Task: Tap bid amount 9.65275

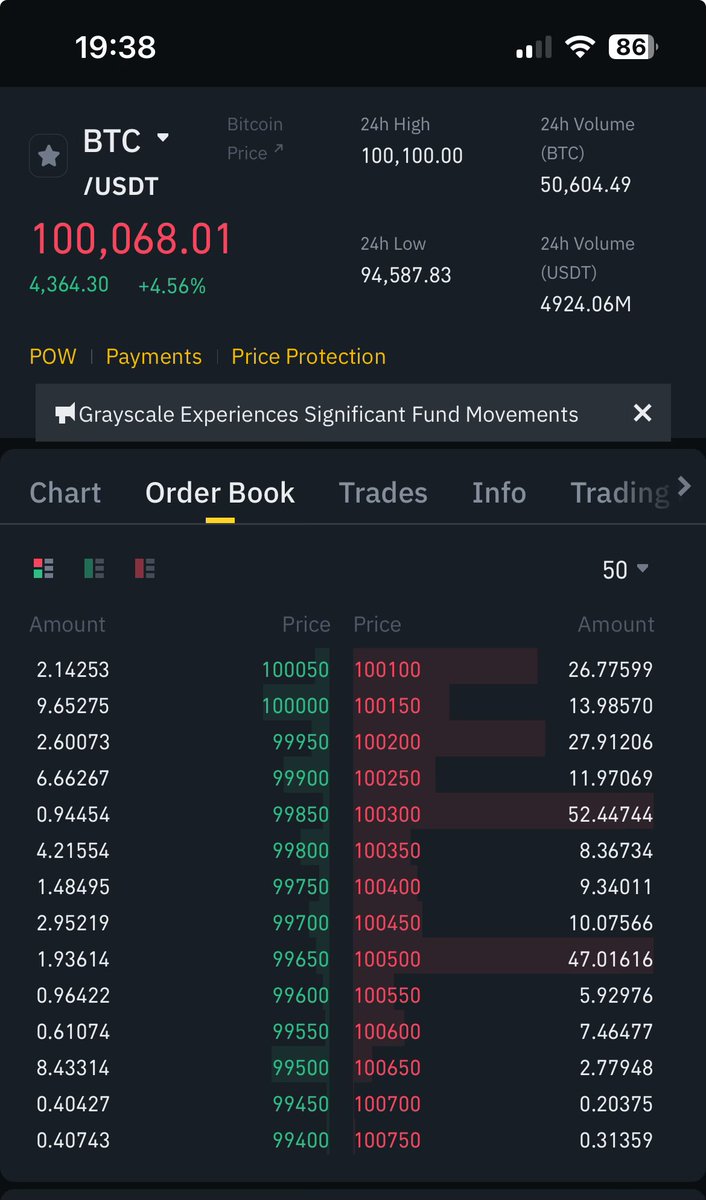Action: 73,706
